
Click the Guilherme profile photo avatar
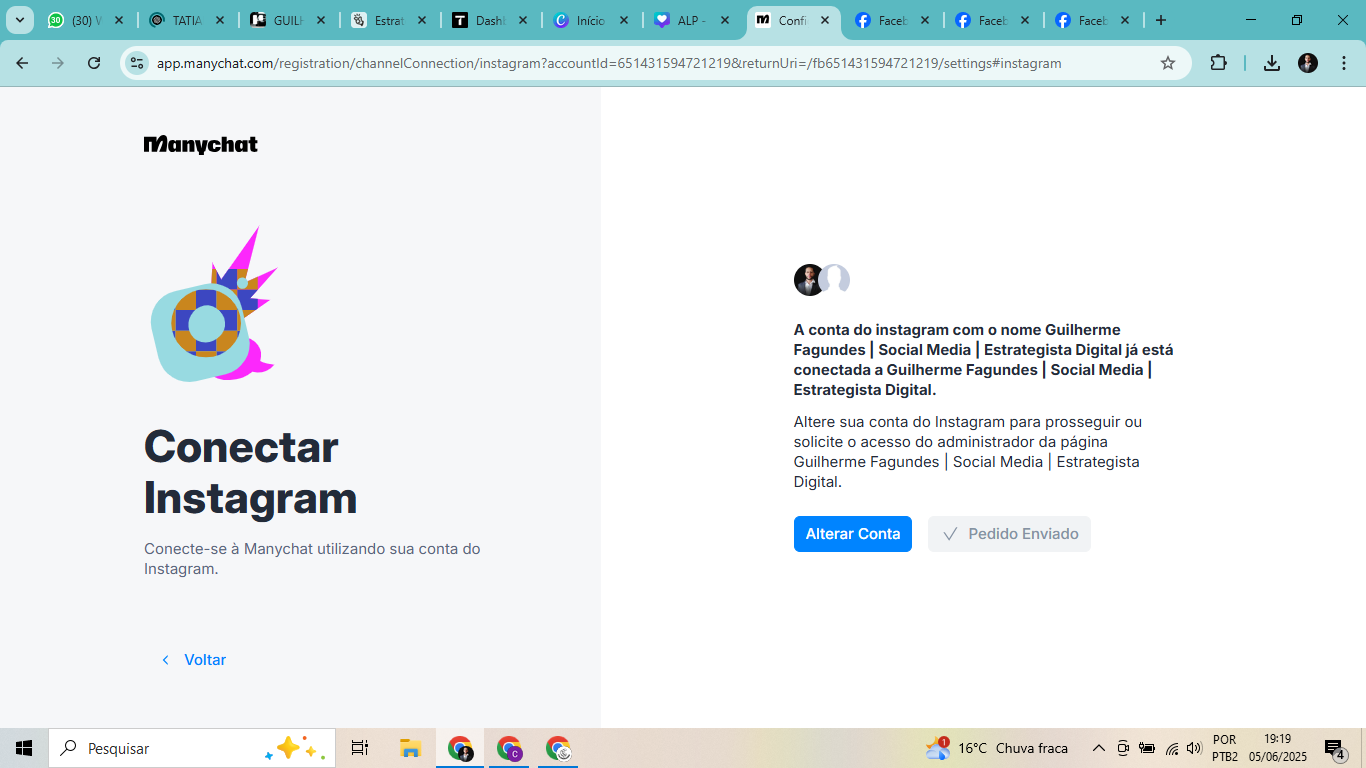[809, 280]
